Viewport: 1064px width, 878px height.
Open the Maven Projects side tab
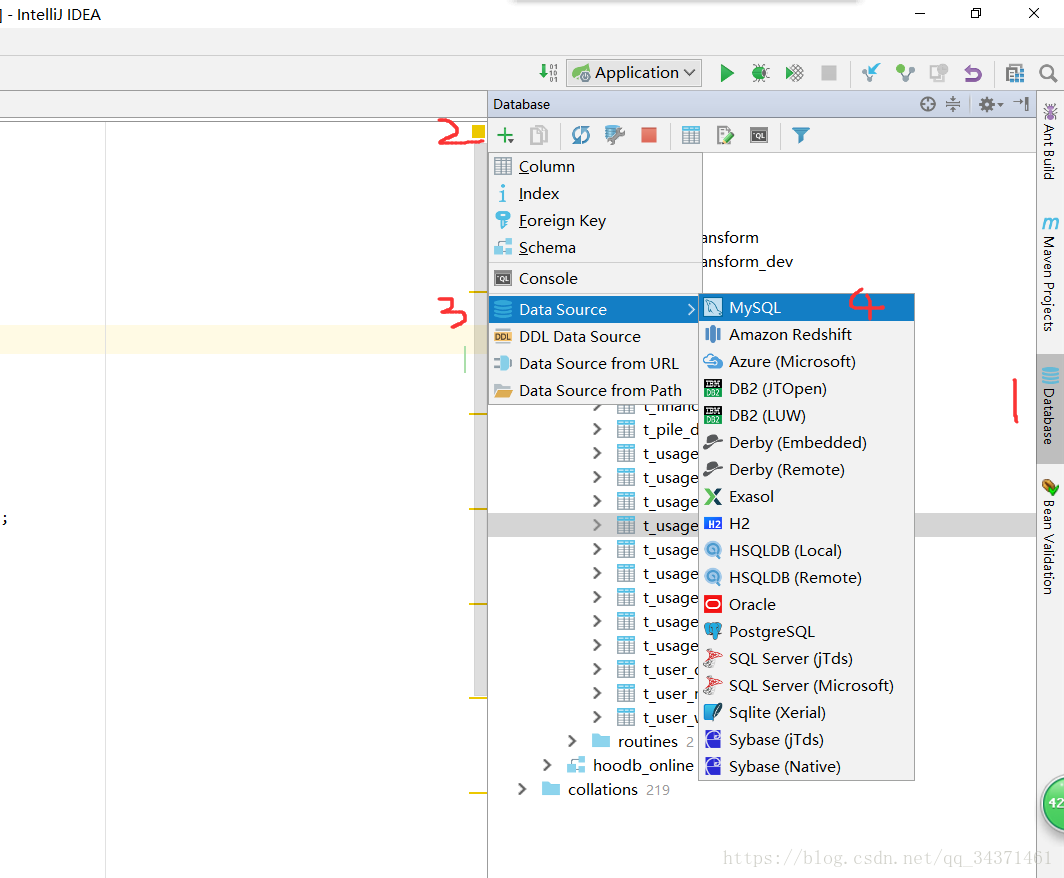(1050, 273)
